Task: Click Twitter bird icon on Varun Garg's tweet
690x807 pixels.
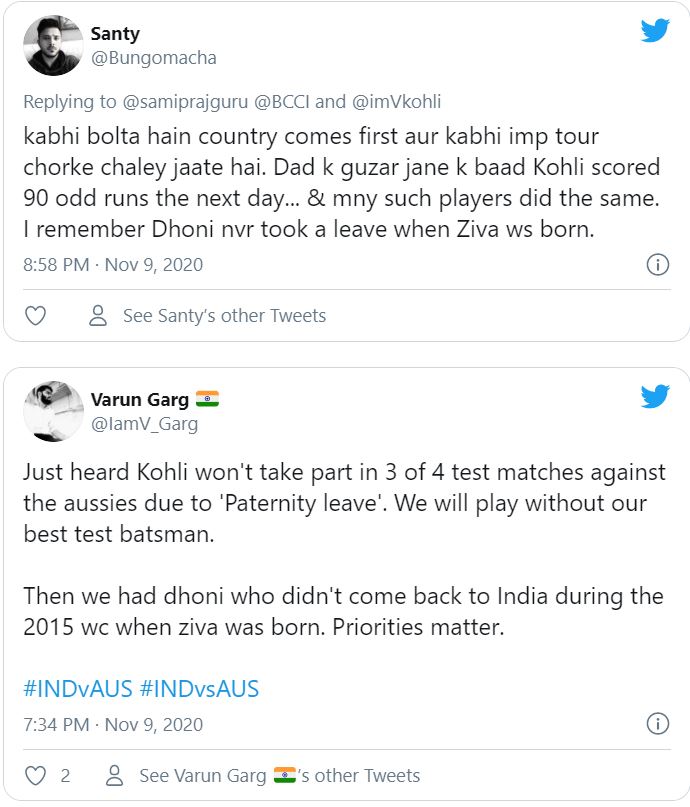Action: click(x=655, y=397)
